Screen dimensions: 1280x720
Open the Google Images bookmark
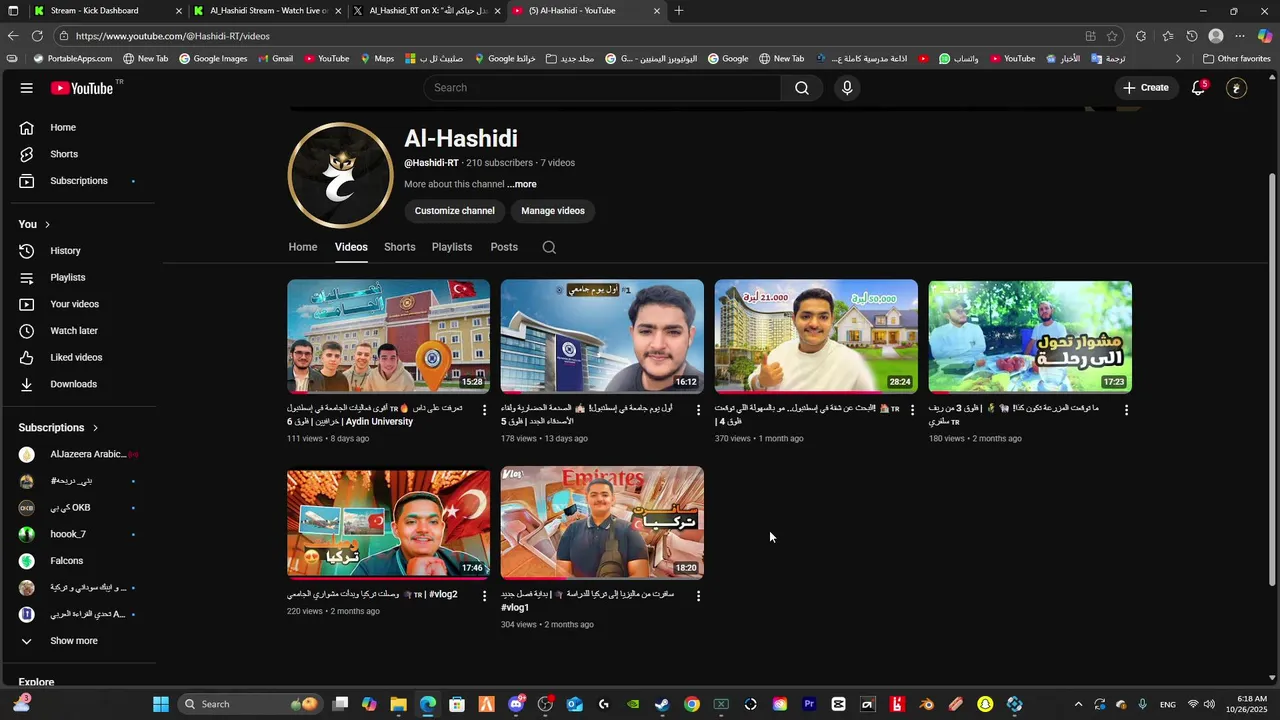(213, 59)
